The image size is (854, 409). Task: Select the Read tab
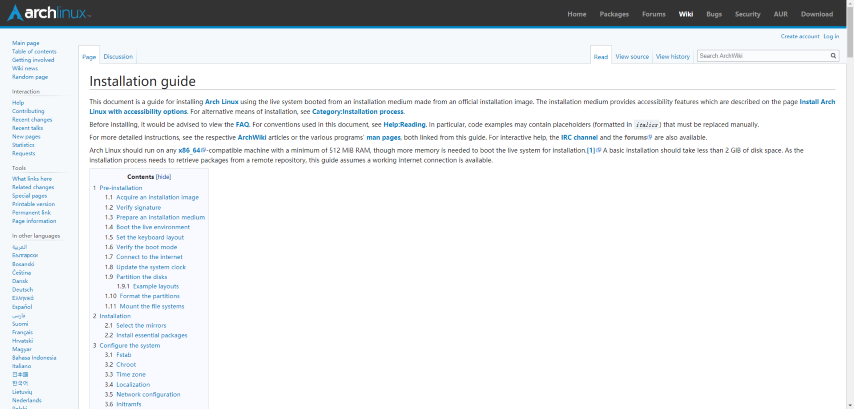pyautogui.click(x=601, y=57)
